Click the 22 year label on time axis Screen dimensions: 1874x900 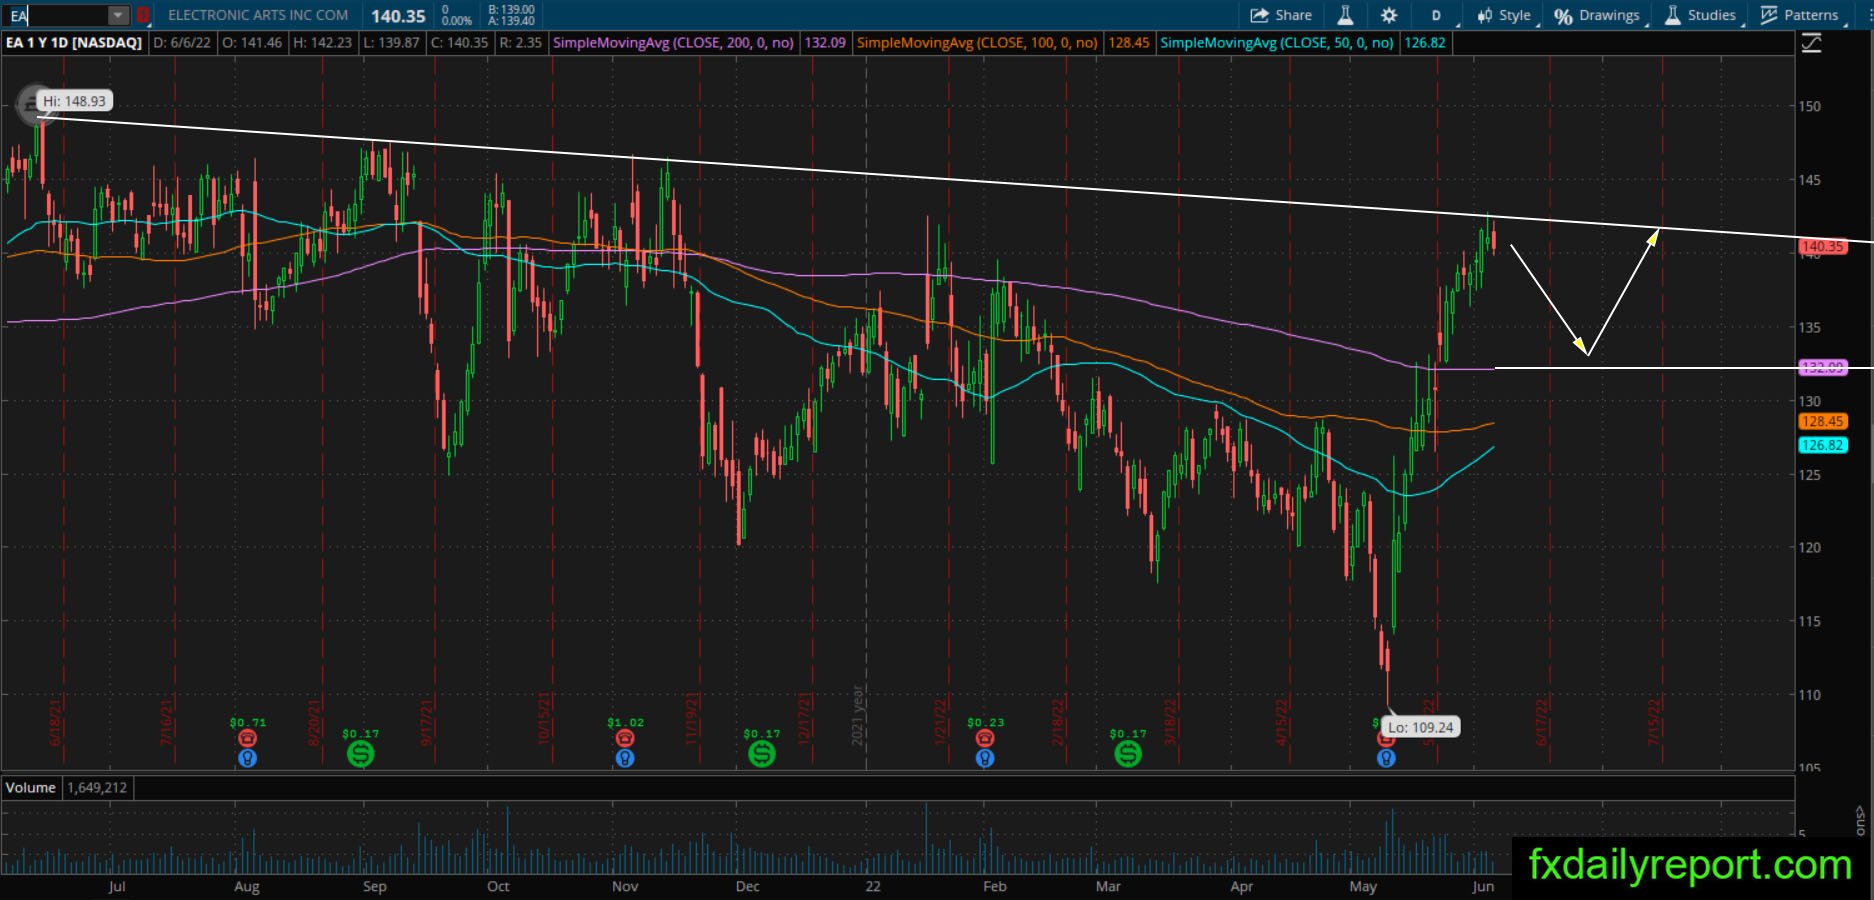pos(873,886)
